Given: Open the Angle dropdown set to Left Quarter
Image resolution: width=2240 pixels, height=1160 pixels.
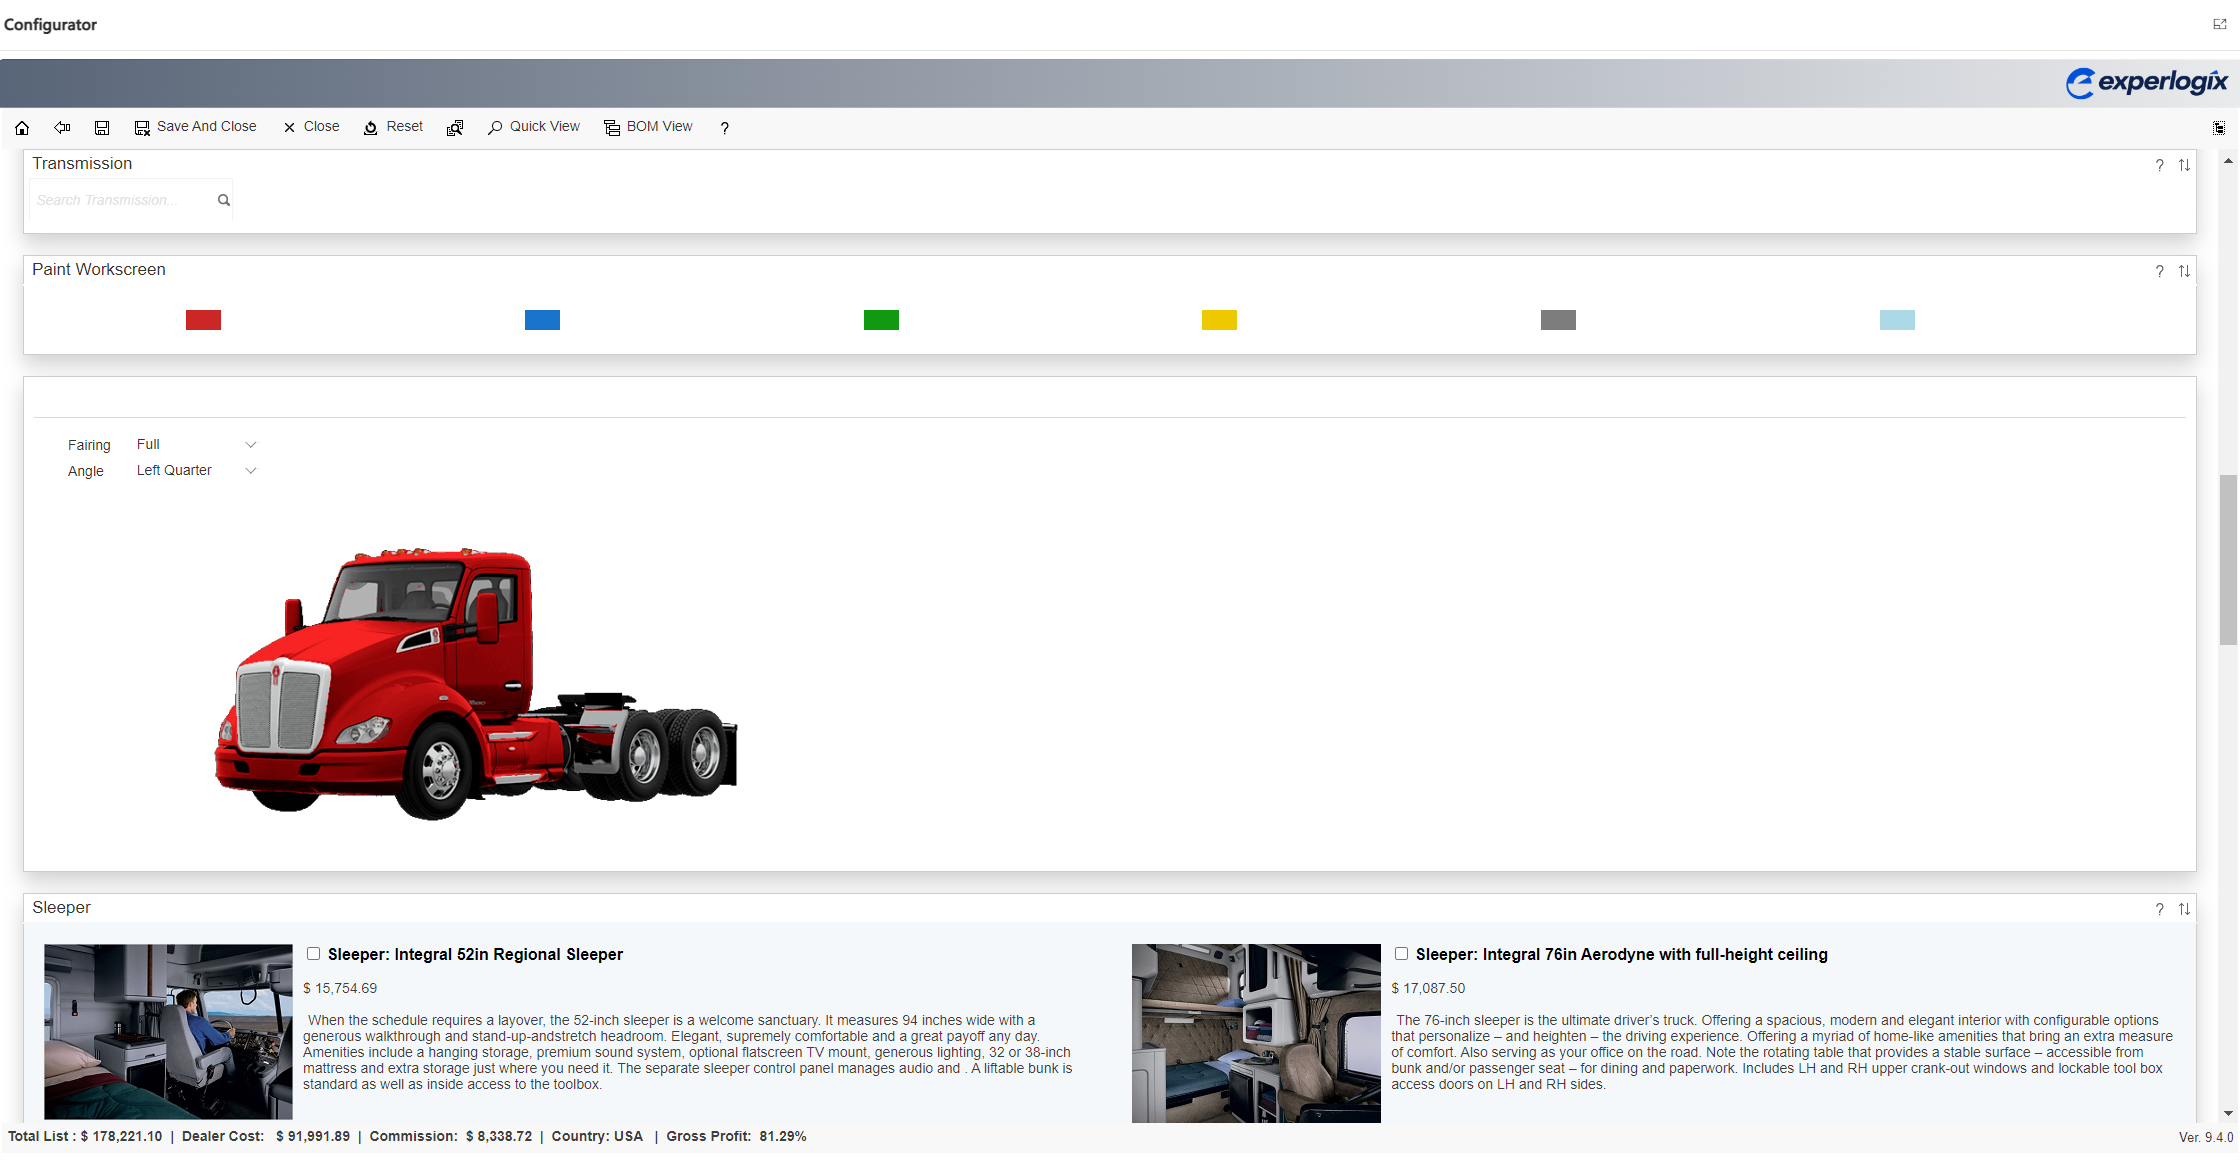Looking at the screenshot, I should [250, 470].
